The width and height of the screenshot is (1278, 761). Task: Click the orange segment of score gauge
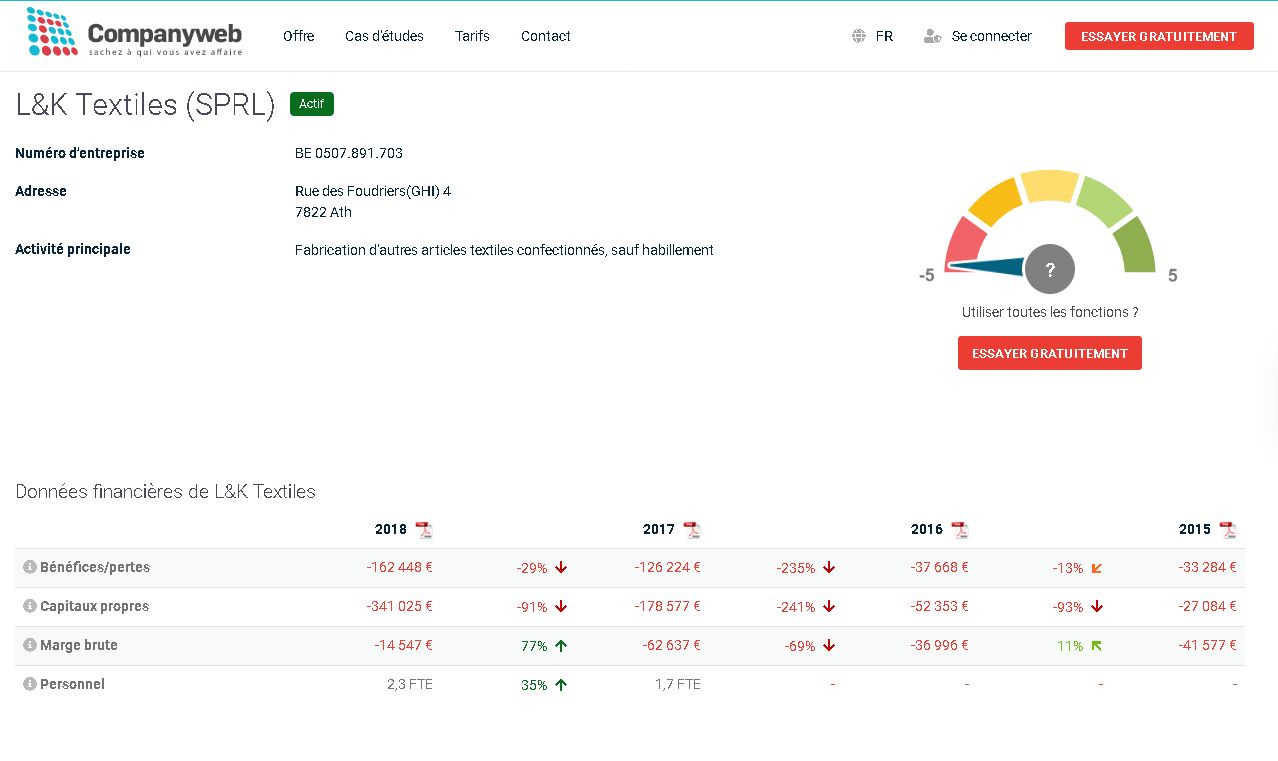996,200
